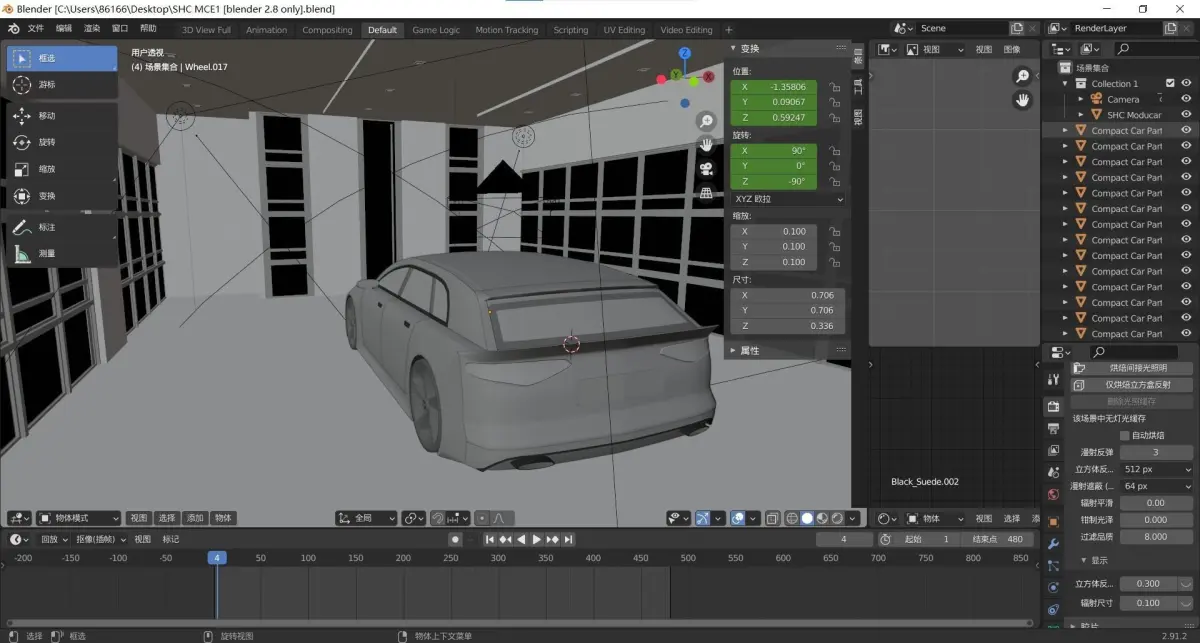Switch perspective/orthographic grid icon in viewport
1200x643 pixels.
coord(706,192)
